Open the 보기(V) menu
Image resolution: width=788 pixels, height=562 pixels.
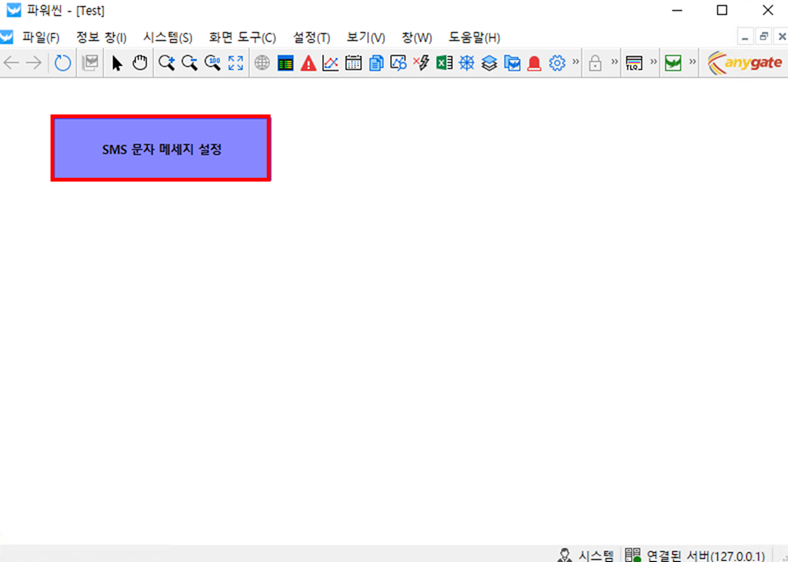click(366, 38)
